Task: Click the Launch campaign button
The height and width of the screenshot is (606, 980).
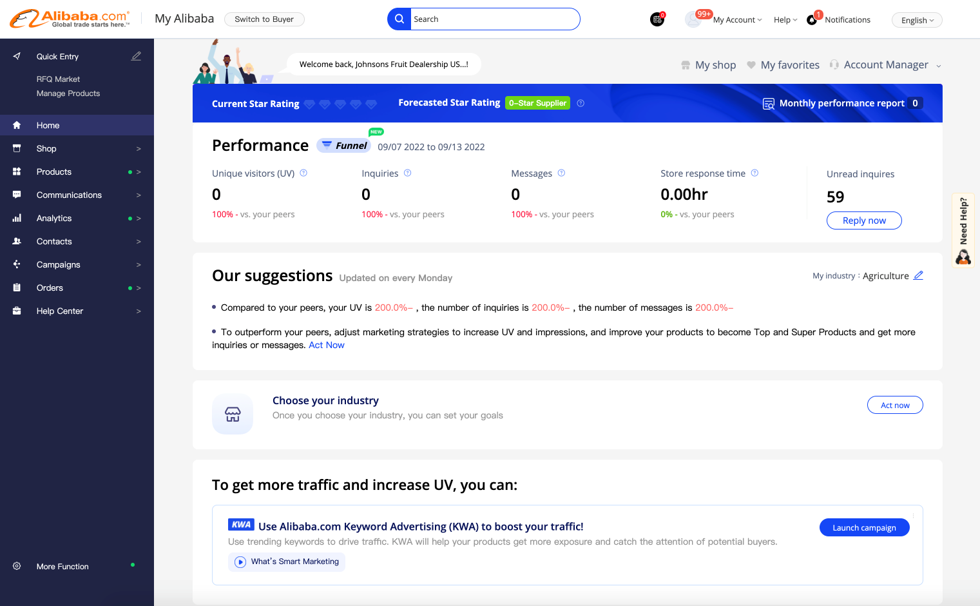Action: point(864,527)
